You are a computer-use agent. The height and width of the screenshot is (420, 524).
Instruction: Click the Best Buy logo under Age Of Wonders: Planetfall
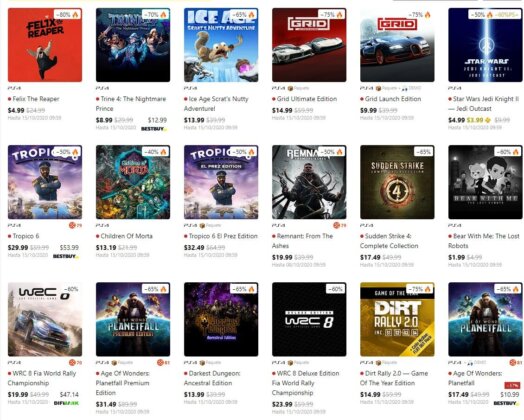(507, 403)
